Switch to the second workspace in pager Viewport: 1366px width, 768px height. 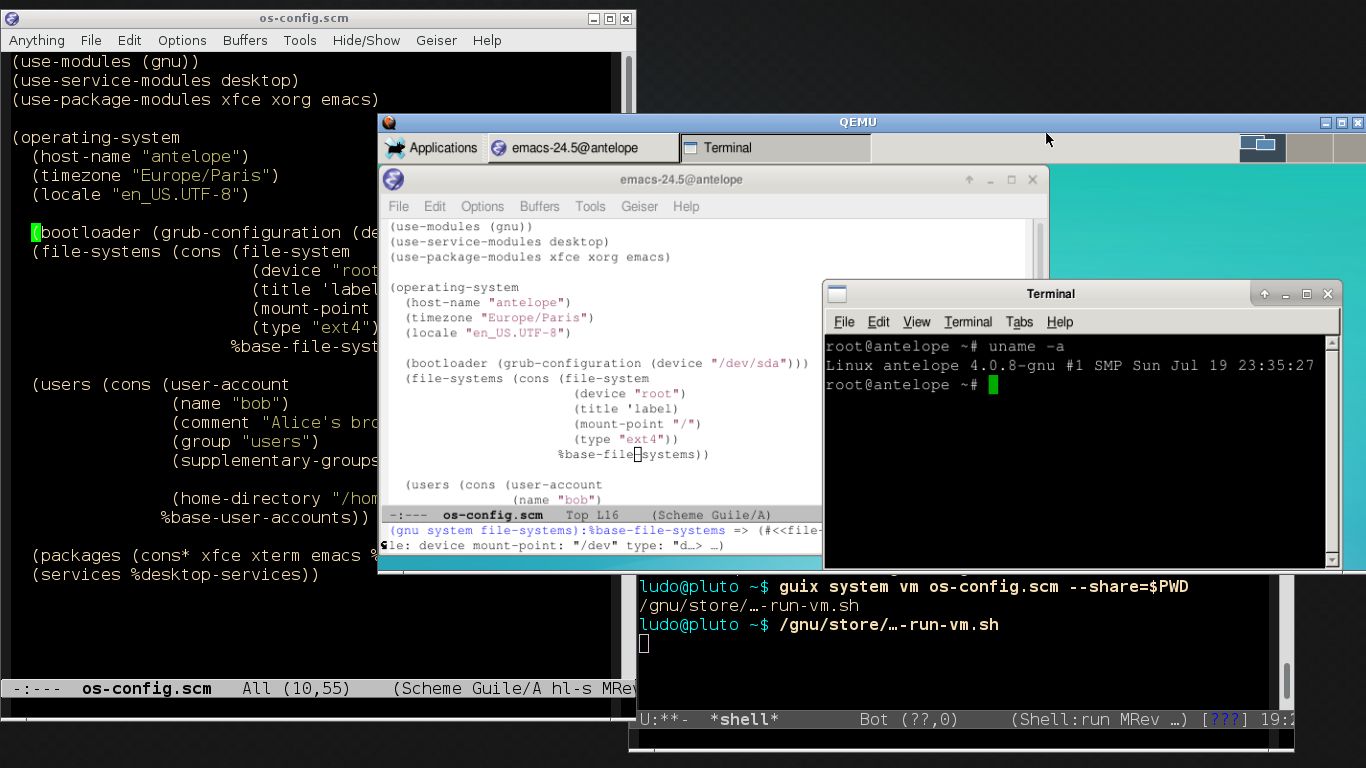click(x=1309, y=147)
